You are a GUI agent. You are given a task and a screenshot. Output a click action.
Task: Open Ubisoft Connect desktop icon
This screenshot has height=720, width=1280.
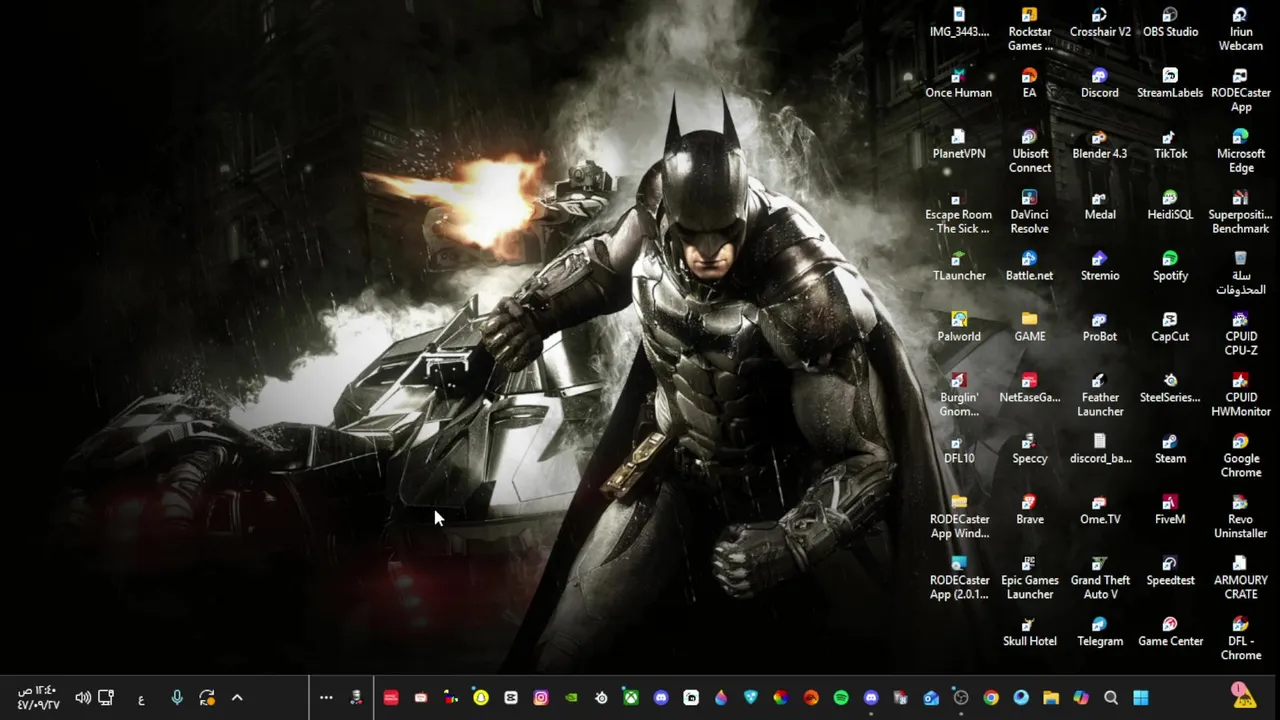click(x=1029, y=151)
